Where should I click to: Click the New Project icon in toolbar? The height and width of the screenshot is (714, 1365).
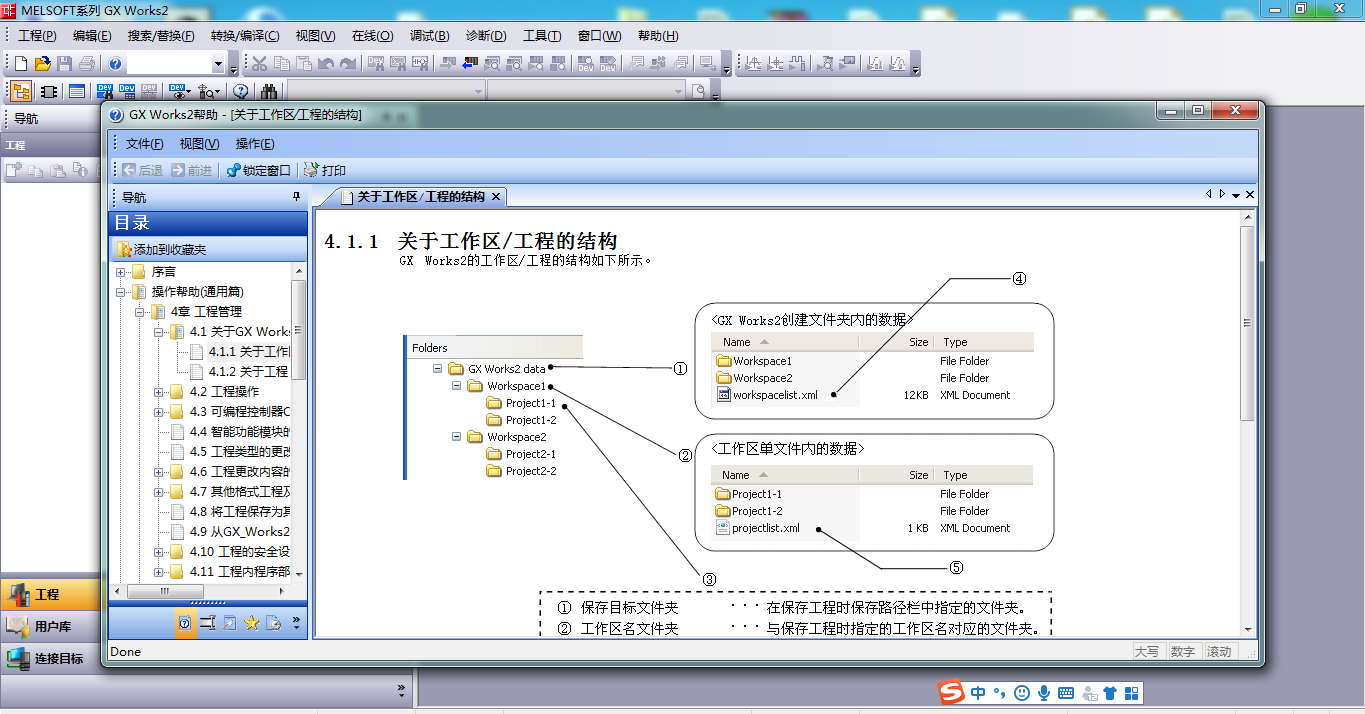[x=20, y=64]
